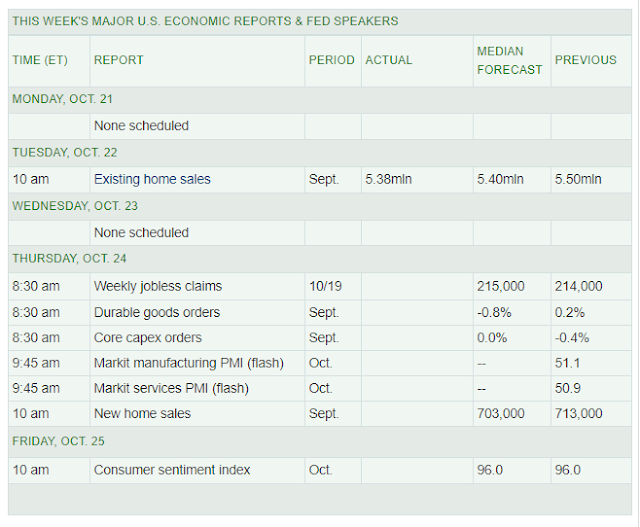
Task: Click 'None scheduled' under Wednesday
Action: [141, 233]
